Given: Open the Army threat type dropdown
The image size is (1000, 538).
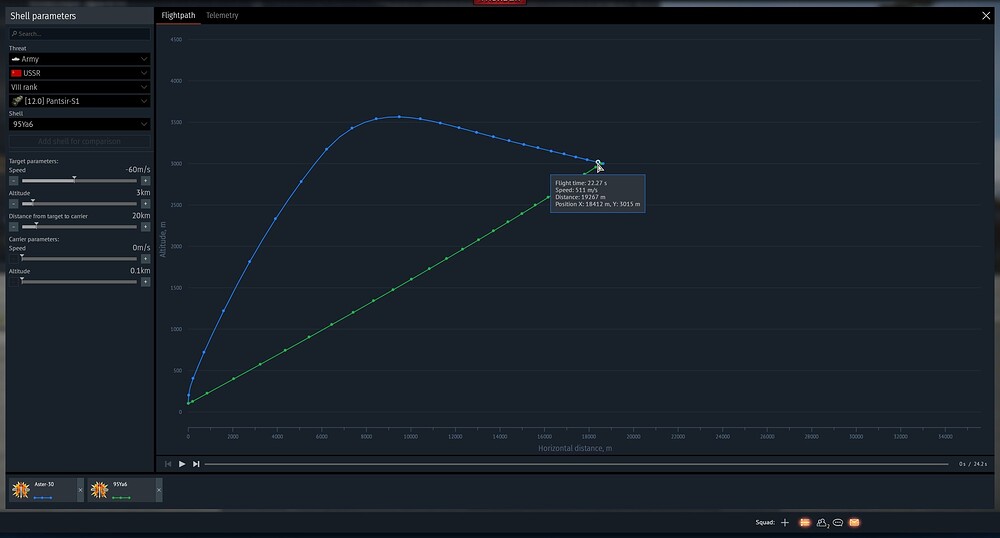Looking at the screenshot, I should [x=80, y=59].
